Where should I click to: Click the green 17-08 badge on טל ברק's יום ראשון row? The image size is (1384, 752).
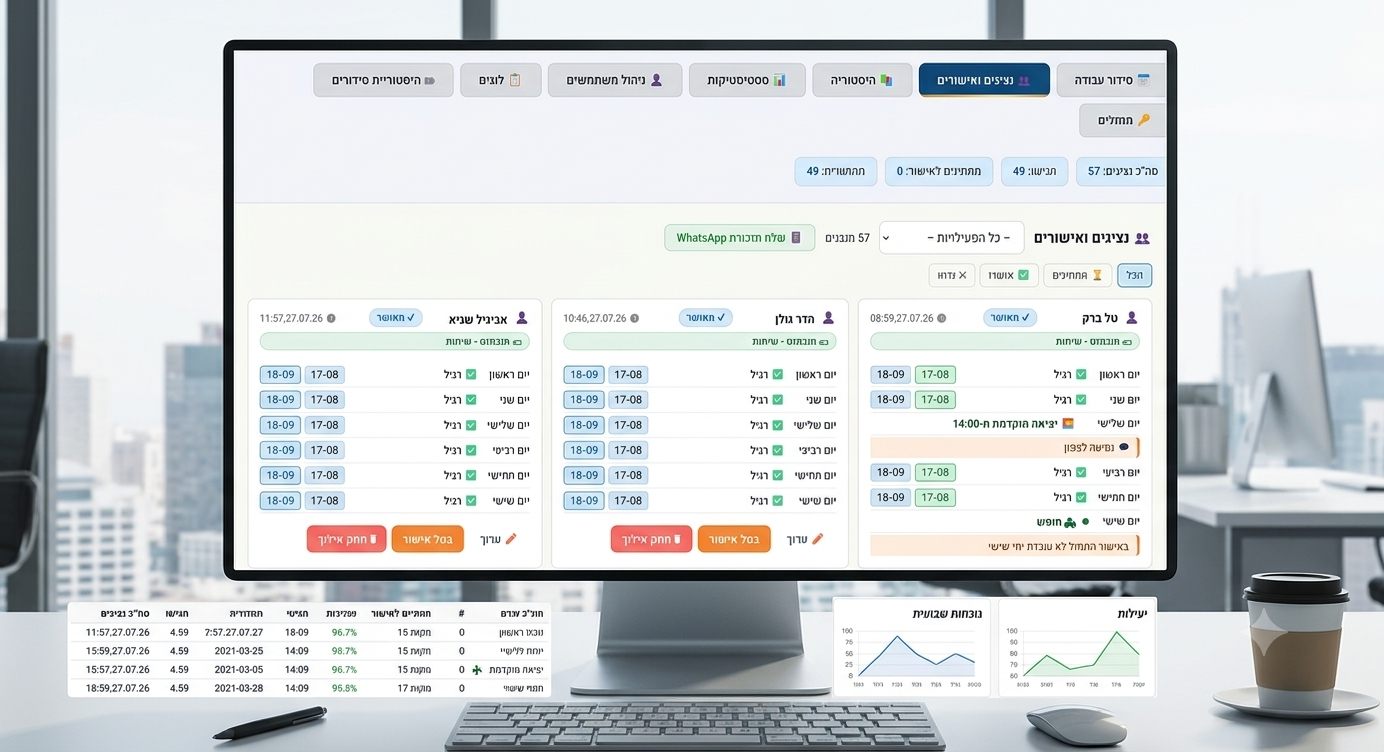(x=935, y=375)
